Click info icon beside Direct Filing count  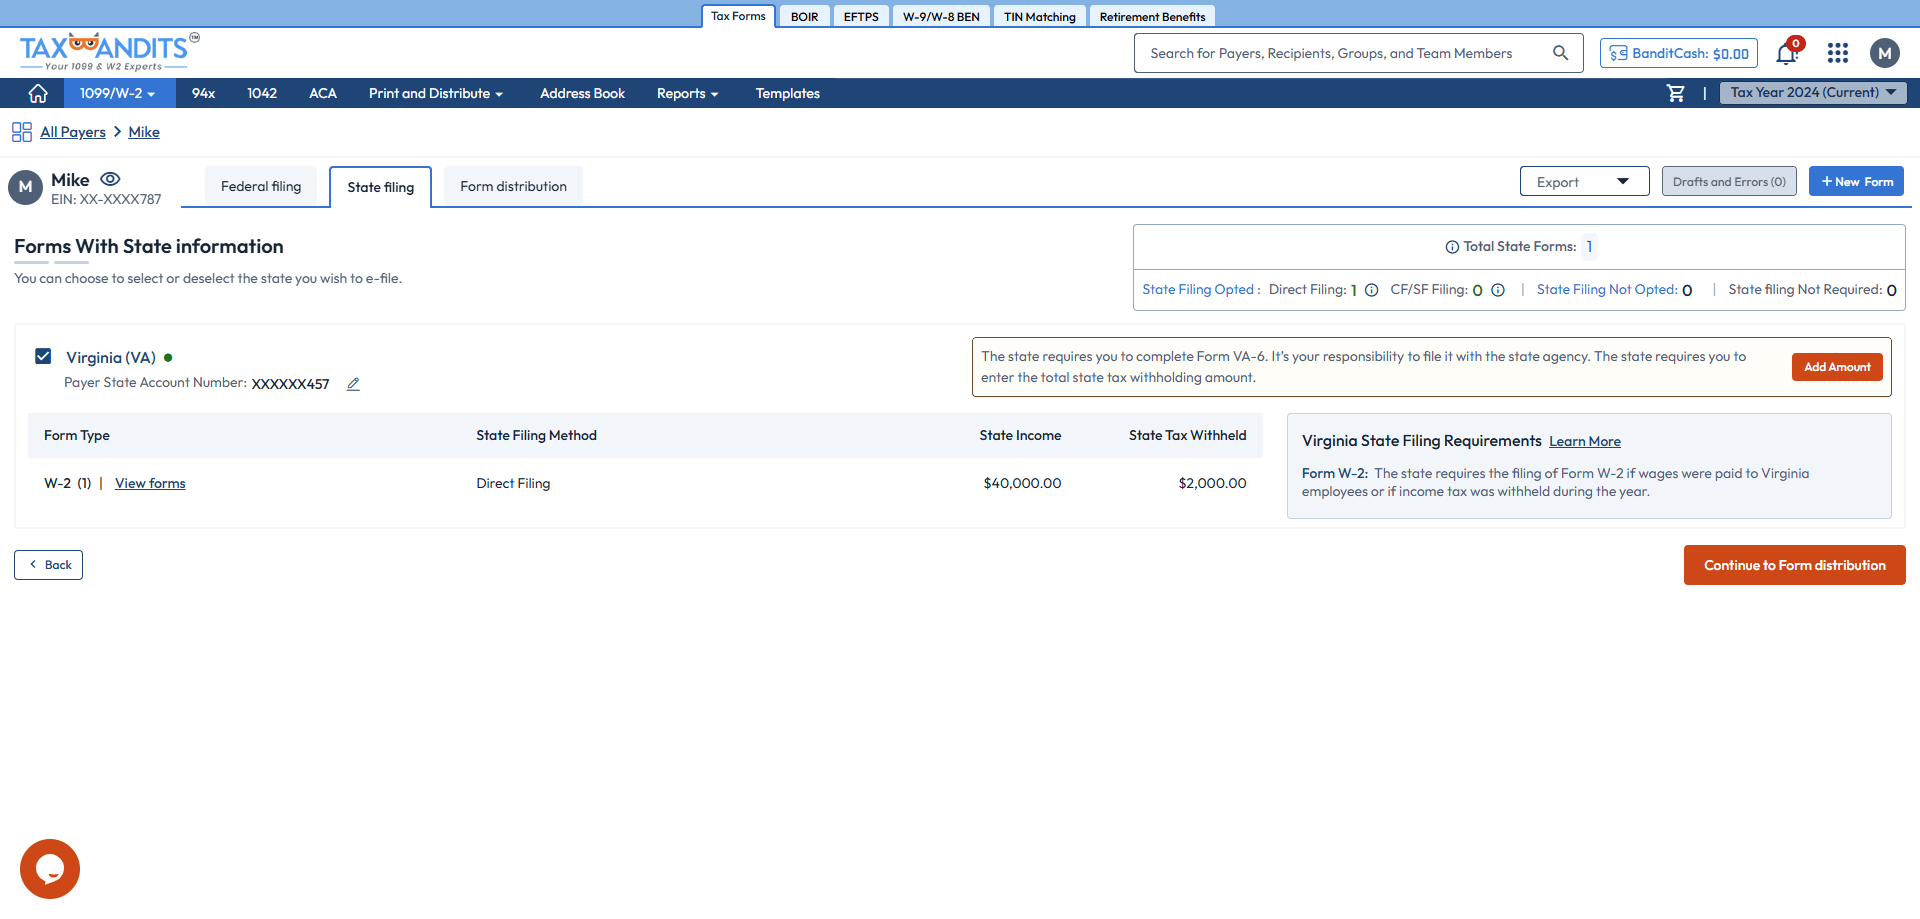coord(1372,290)
